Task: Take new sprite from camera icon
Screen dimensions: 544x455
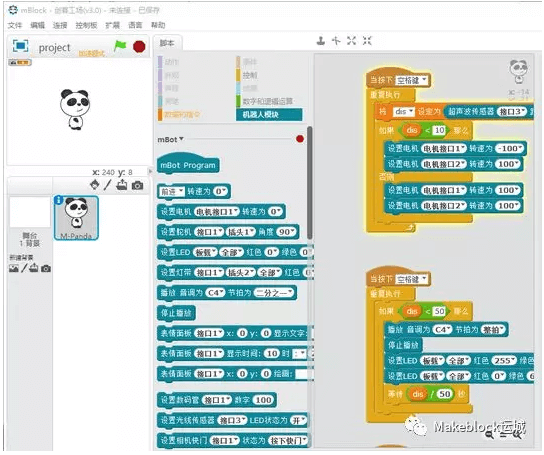Action: (137, 185)
